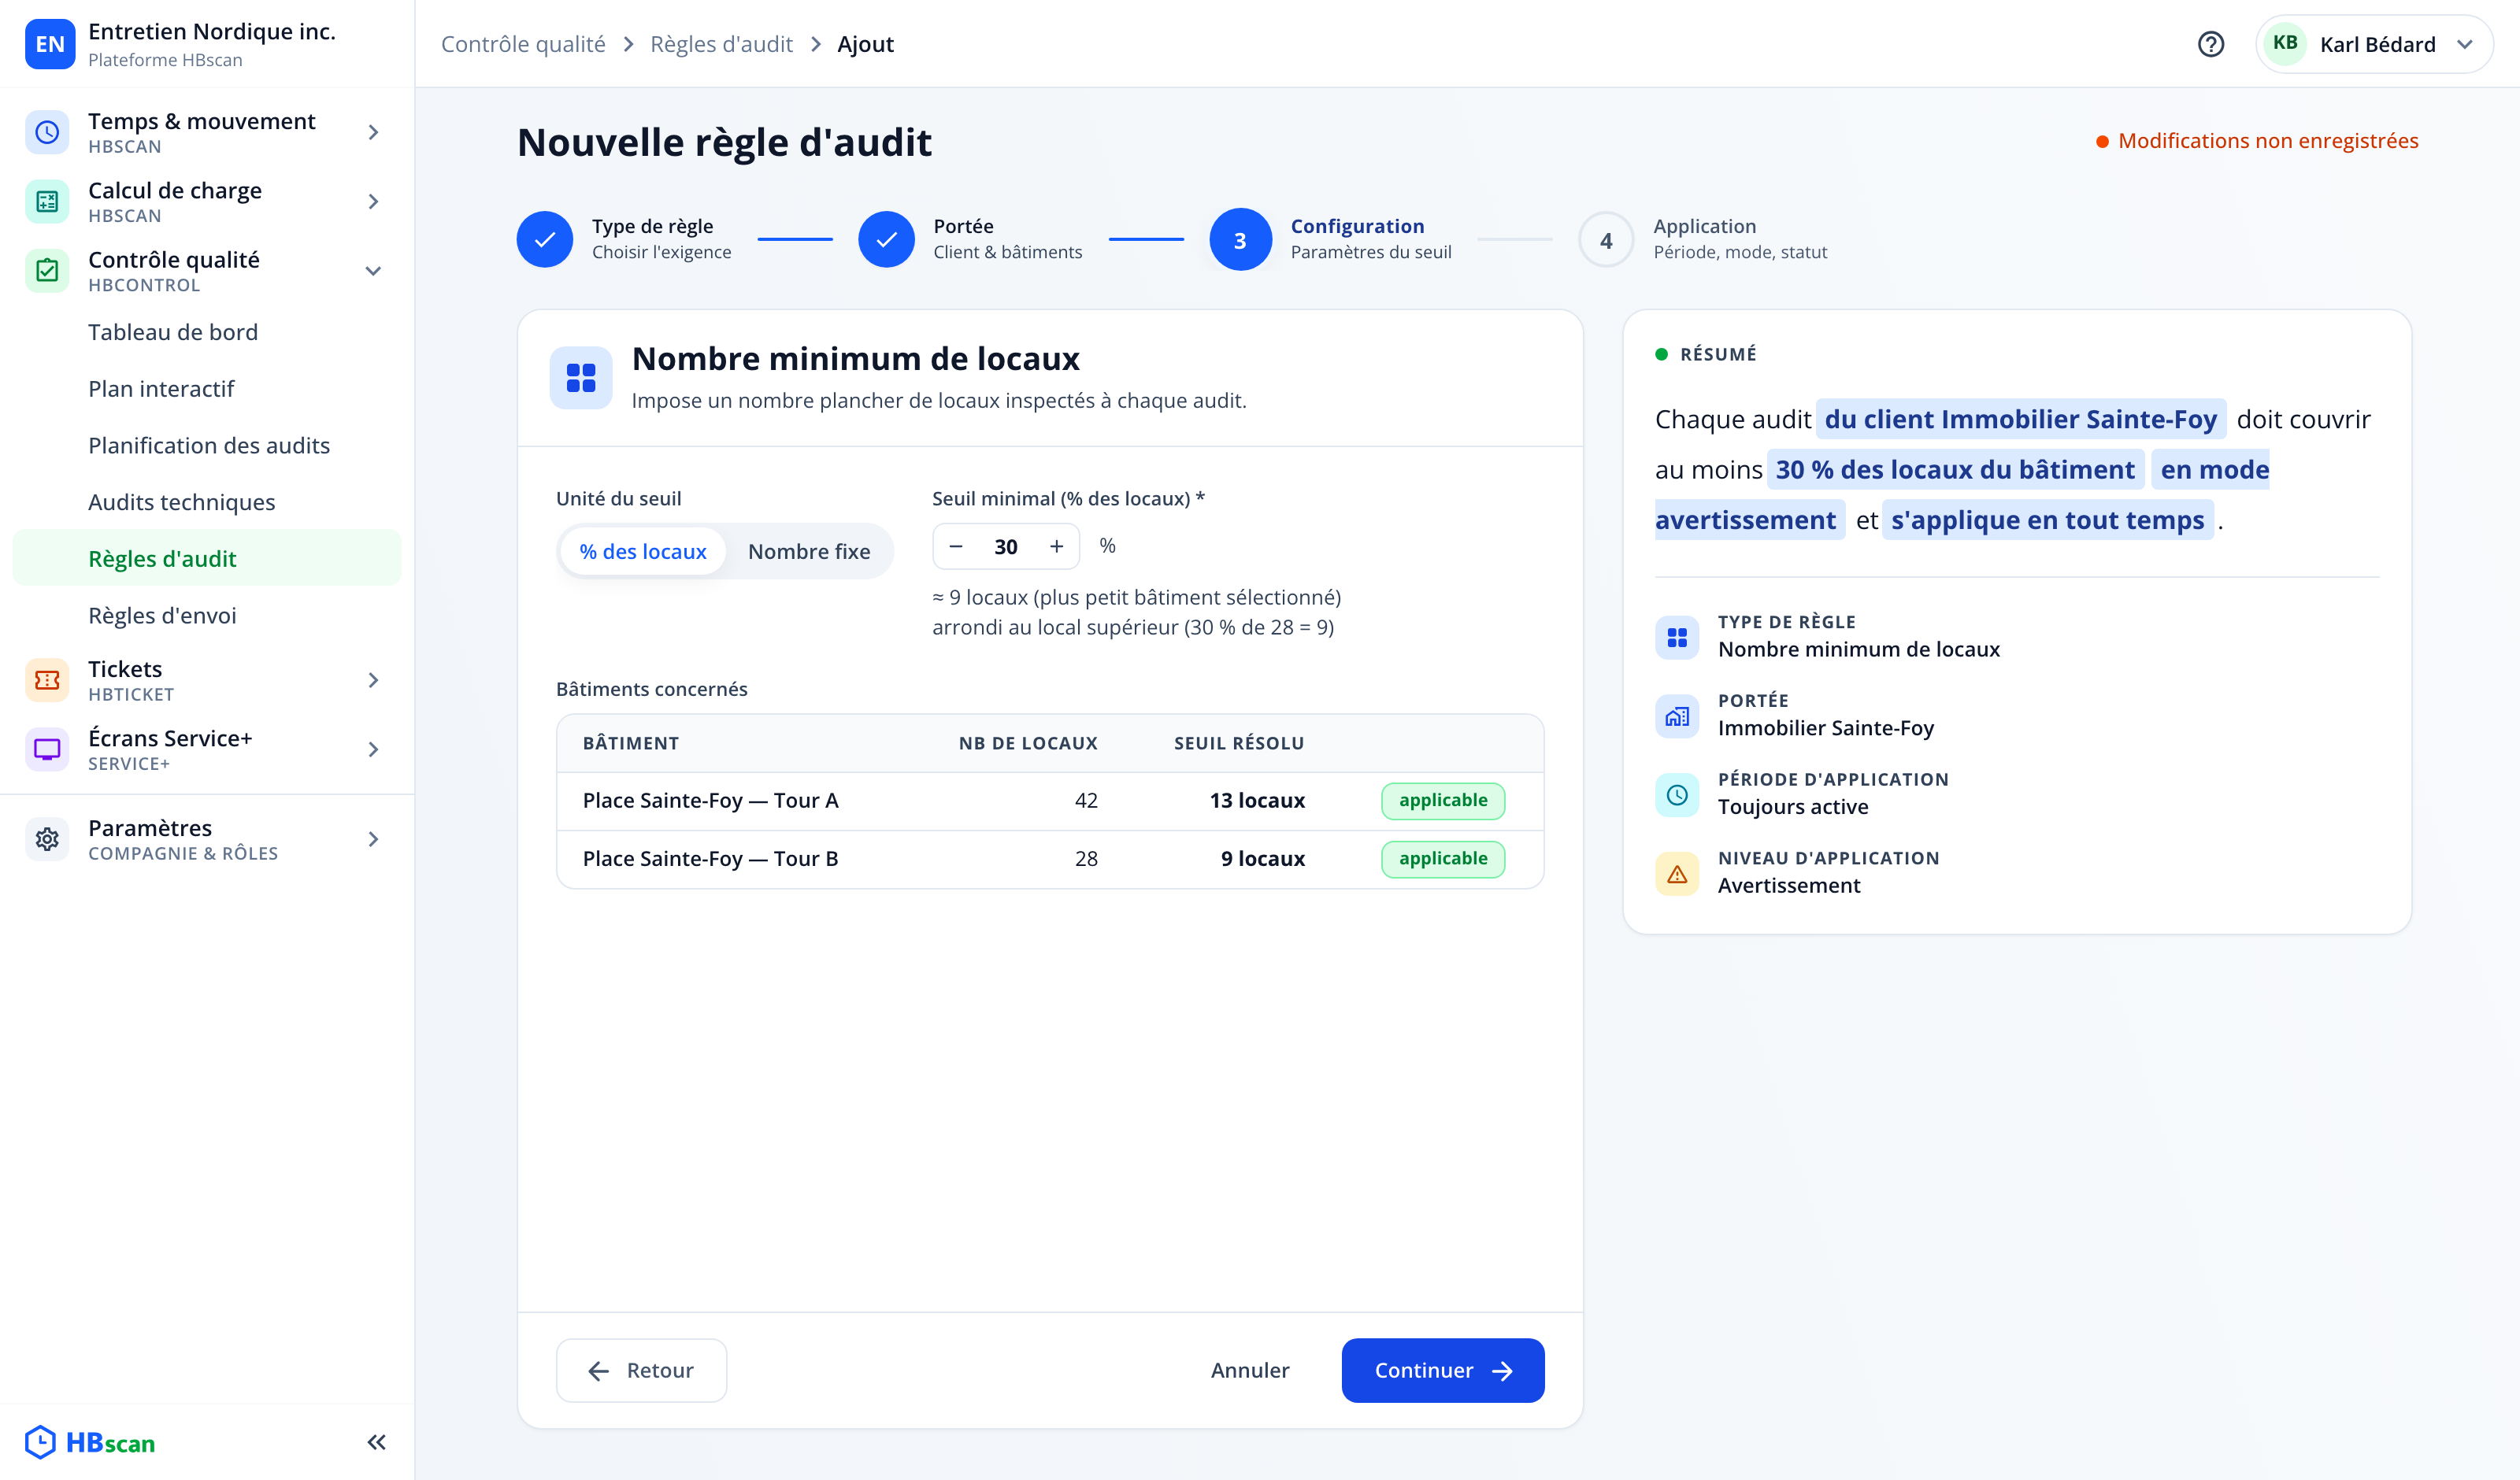
Task: Click the Paramètres gear icon
Action: click(x=47, y=839)
